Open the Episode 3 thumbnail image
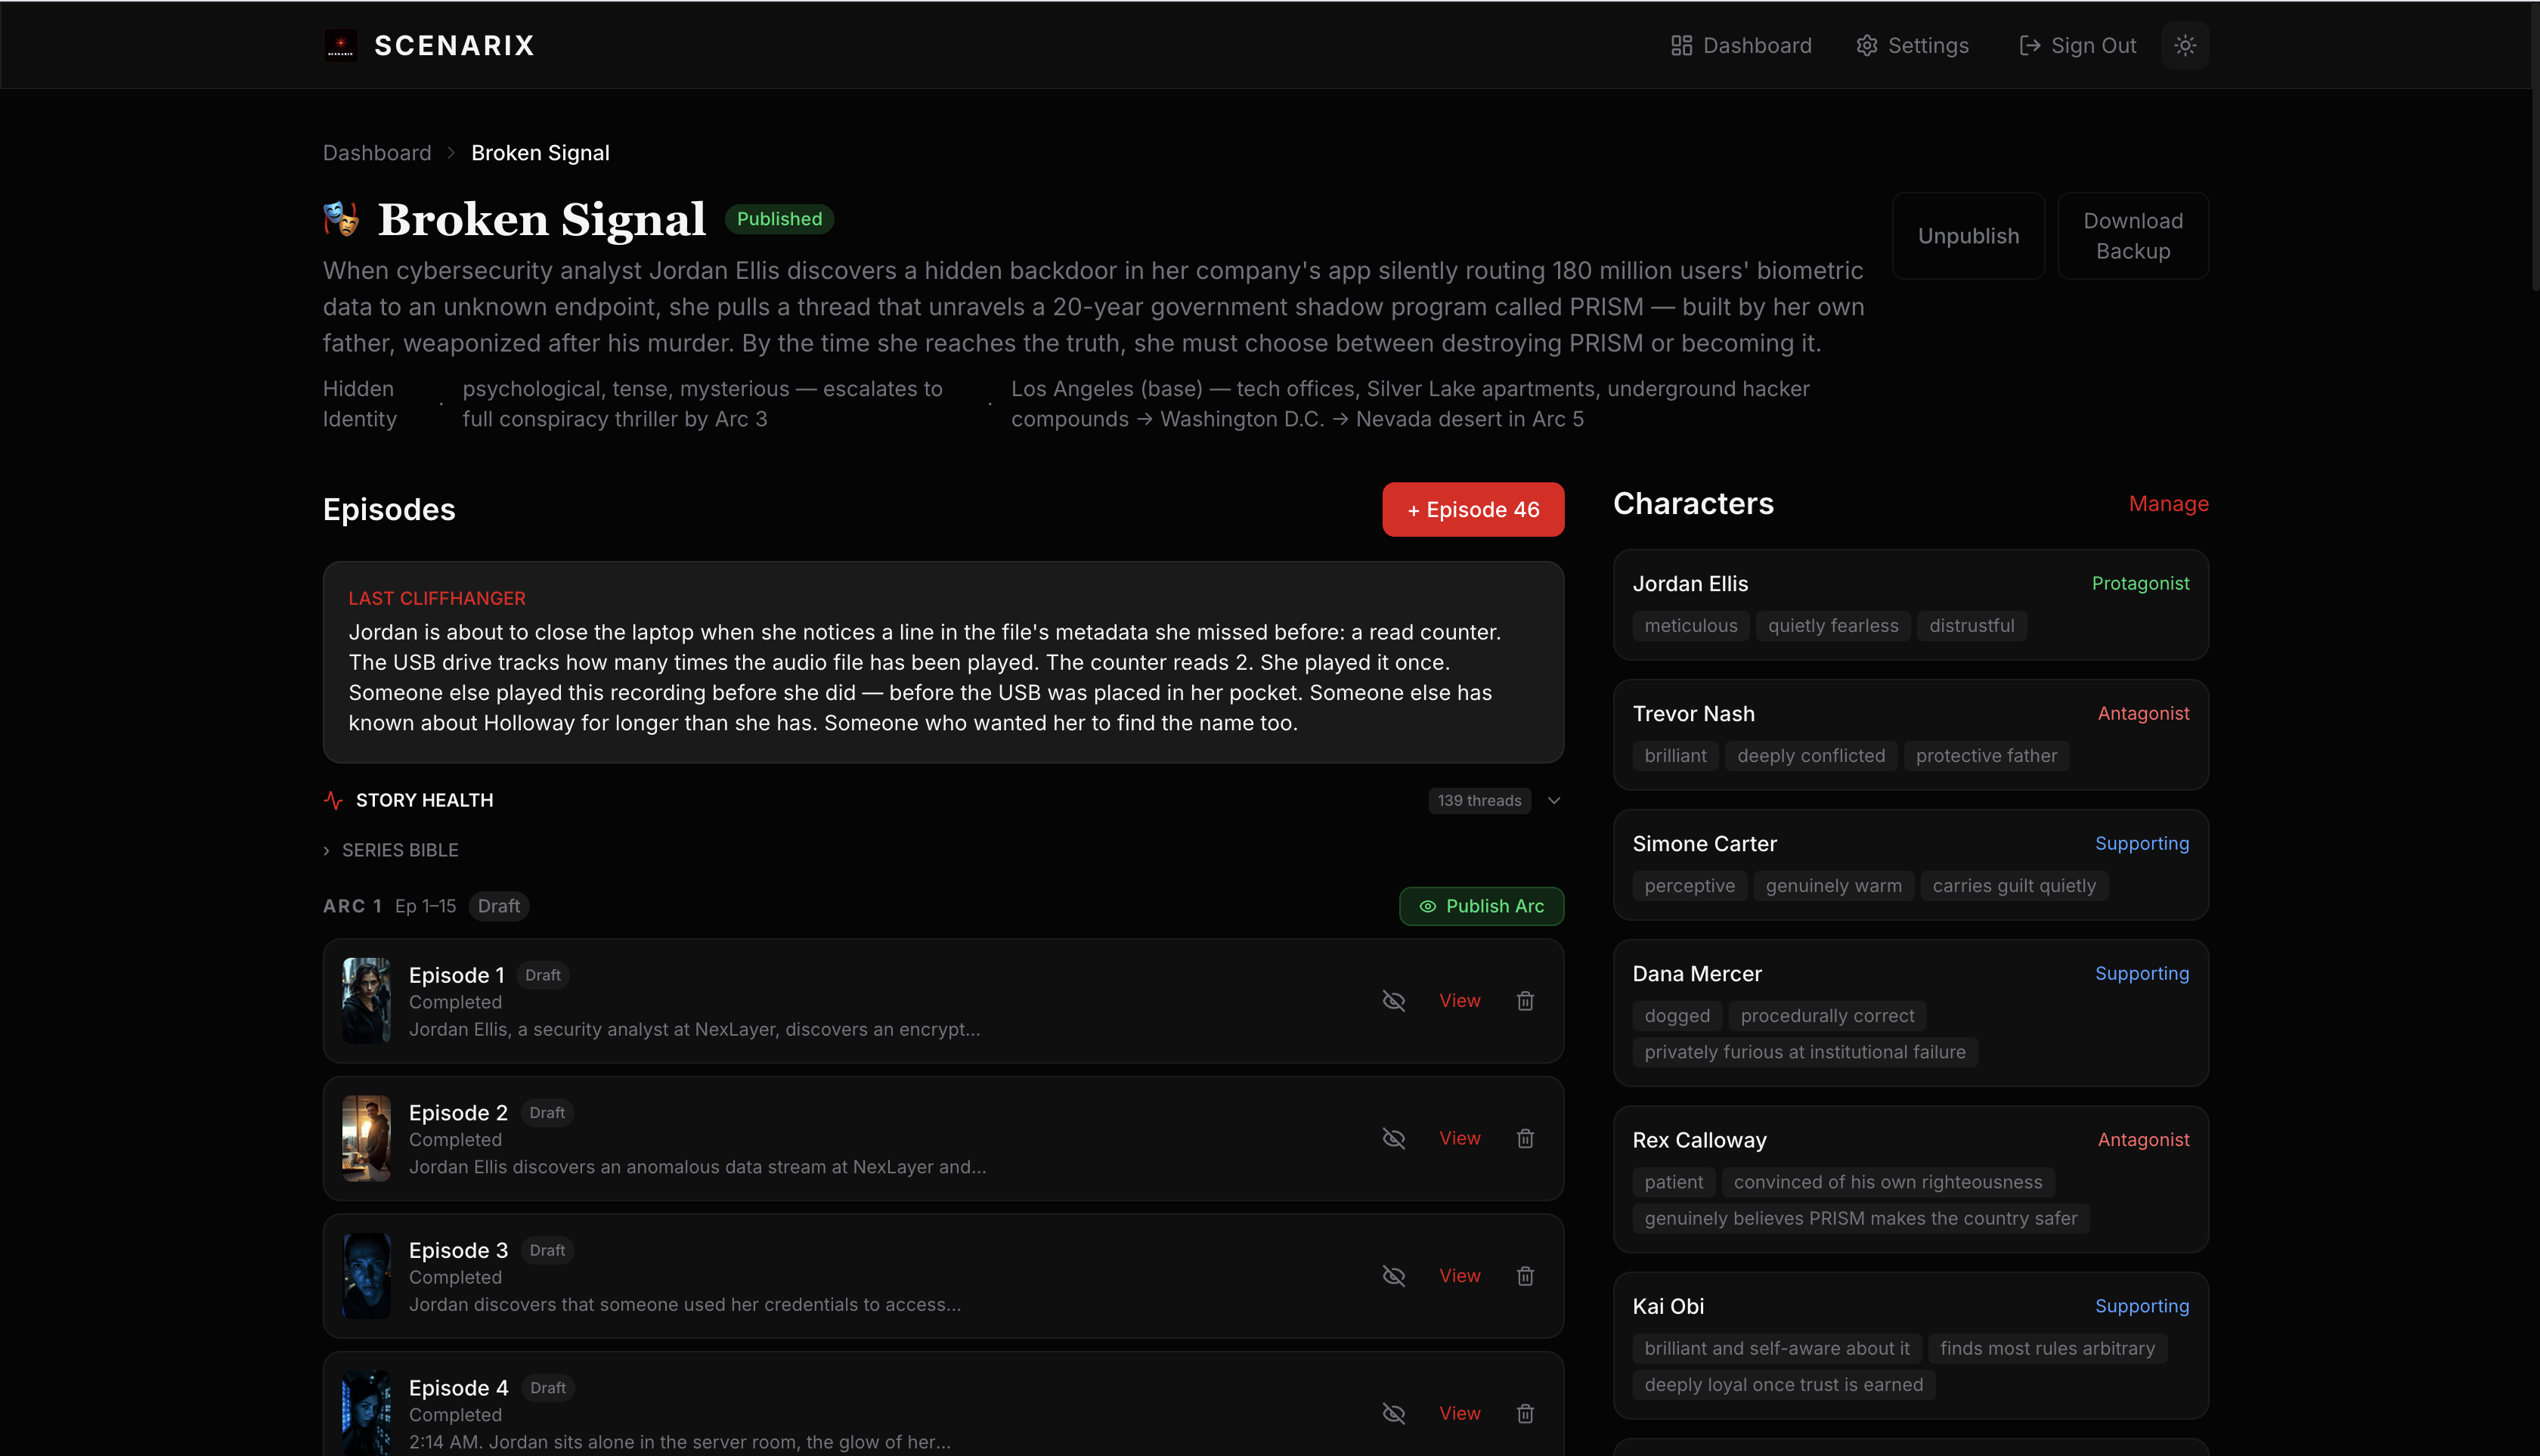 tap(366, 1276)
